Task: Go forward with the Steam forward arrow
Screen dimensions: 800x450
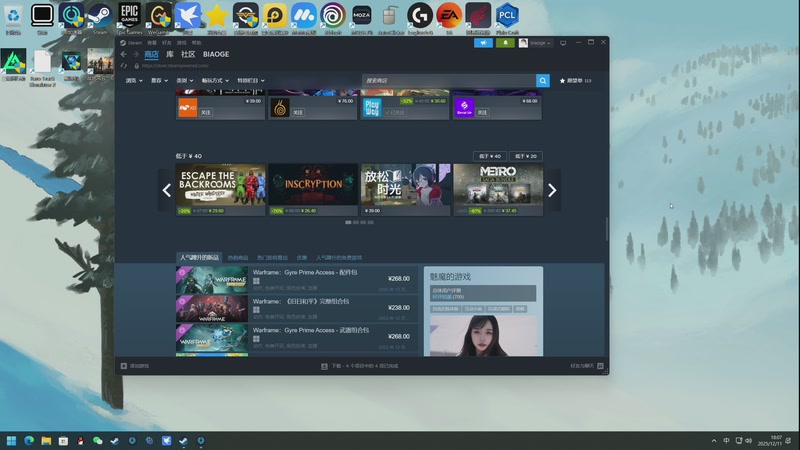Action: 136,54
